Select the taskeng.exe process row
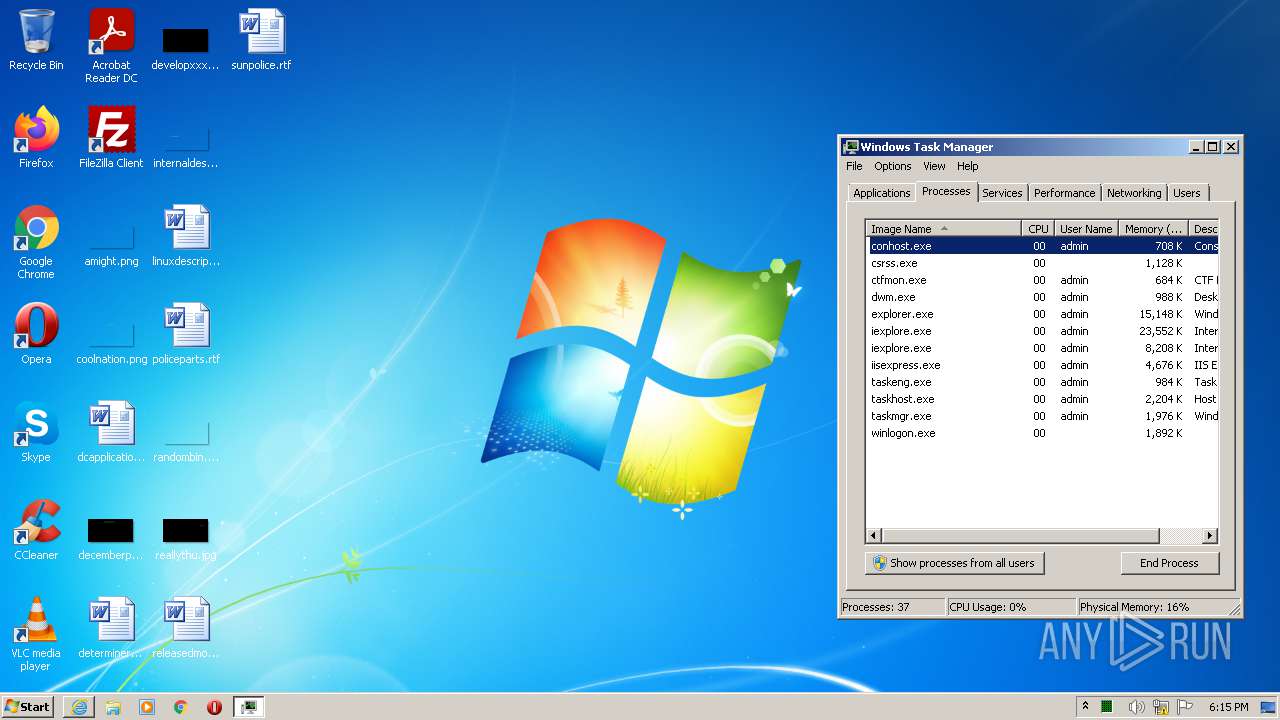1280x720 pixels. point(1042,382)
